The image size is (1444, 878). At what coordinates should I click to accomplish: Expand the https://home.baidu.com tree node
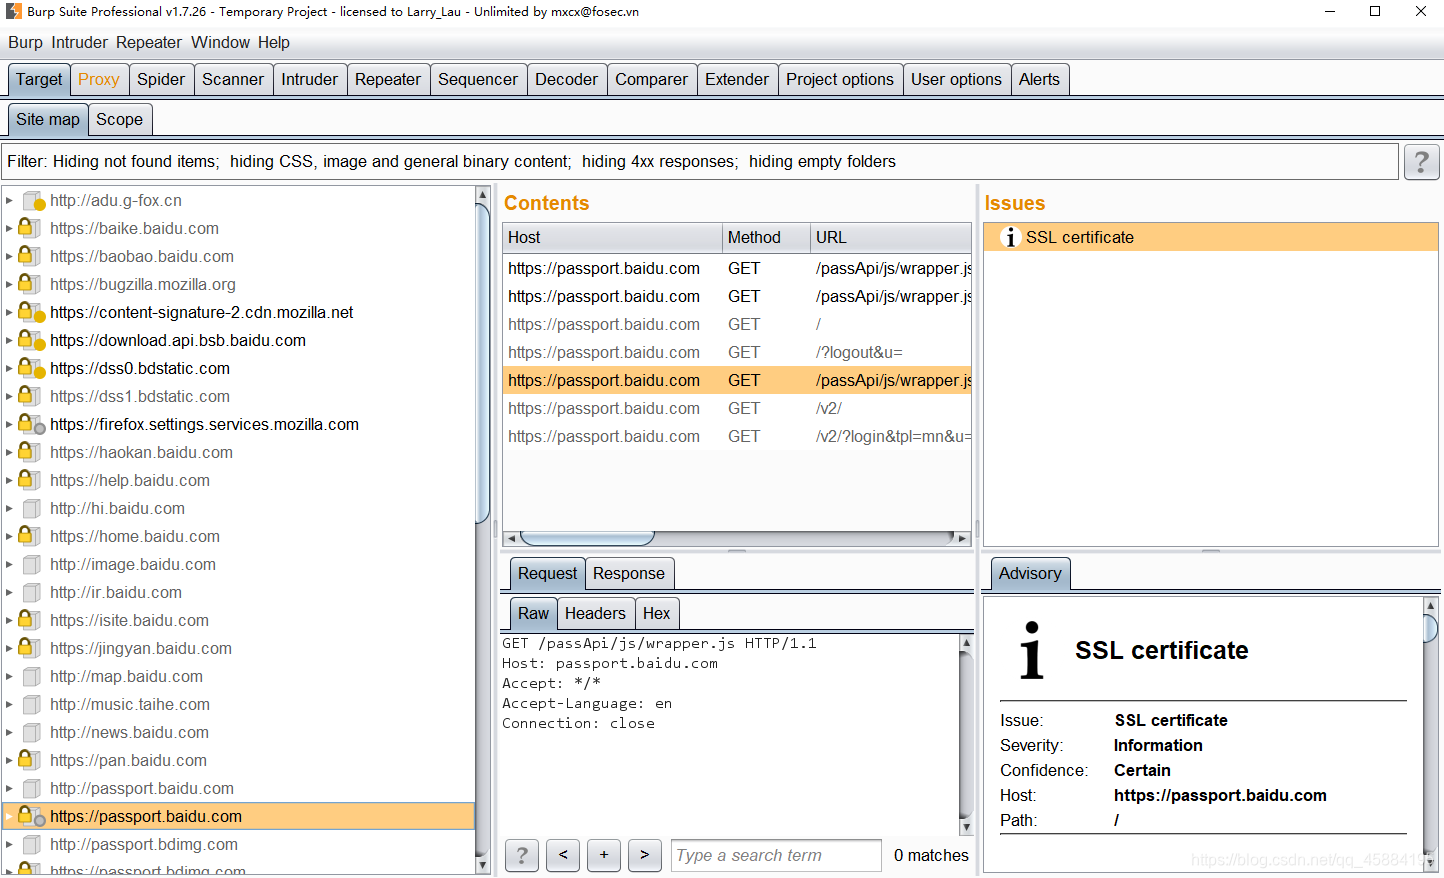[9, 536]
